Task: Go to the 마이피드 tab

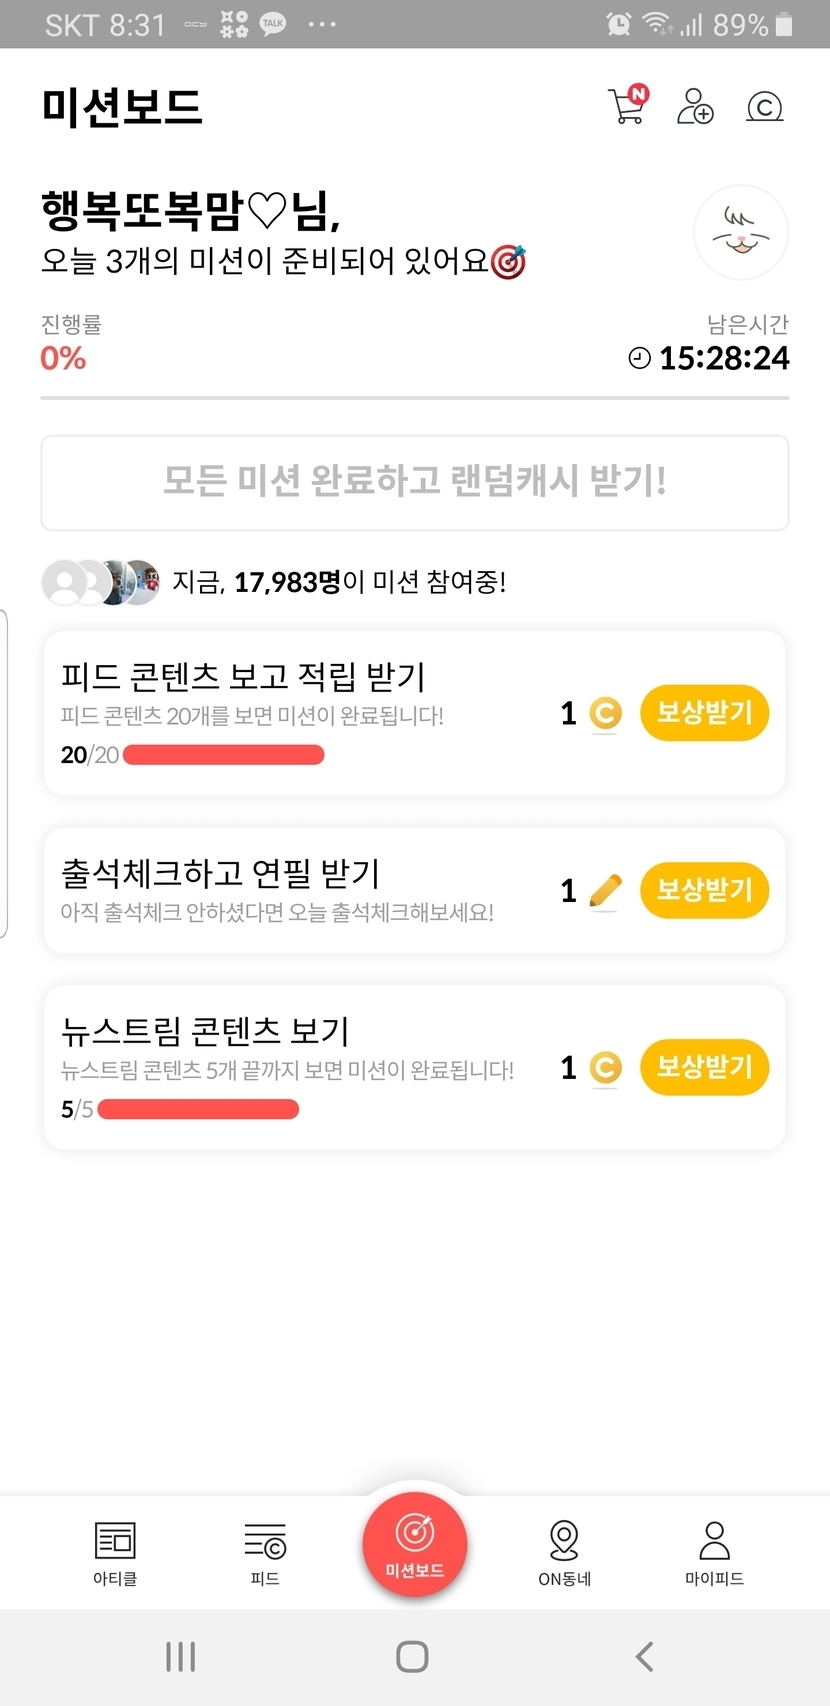Action: [x=714, y=1552]
